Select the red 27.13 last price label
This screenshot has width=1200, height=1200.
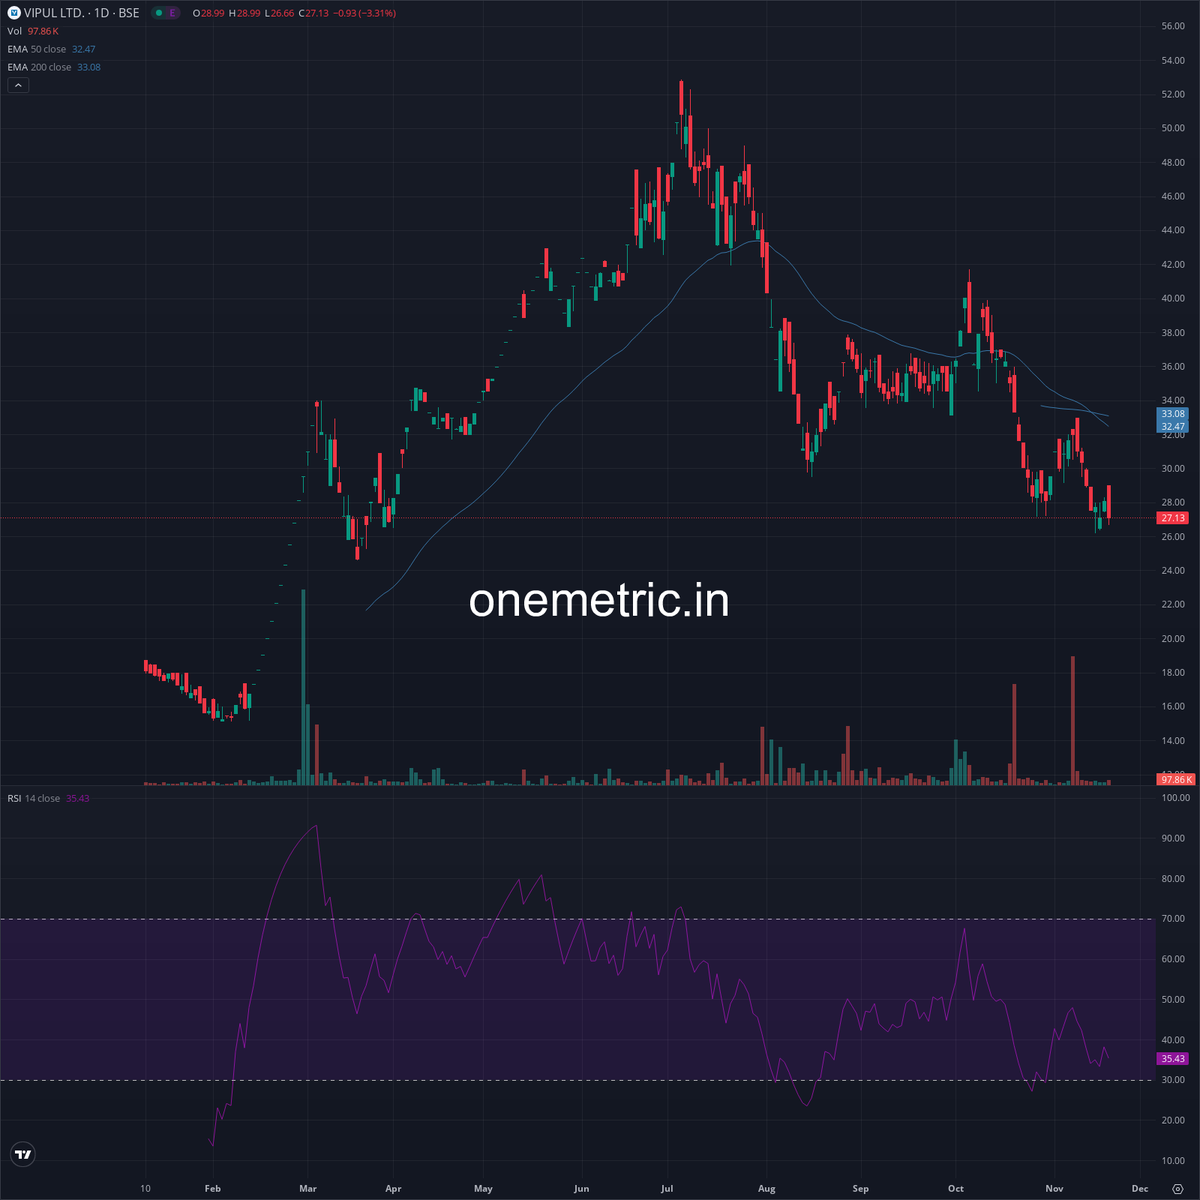click(x=1172, y=517)
